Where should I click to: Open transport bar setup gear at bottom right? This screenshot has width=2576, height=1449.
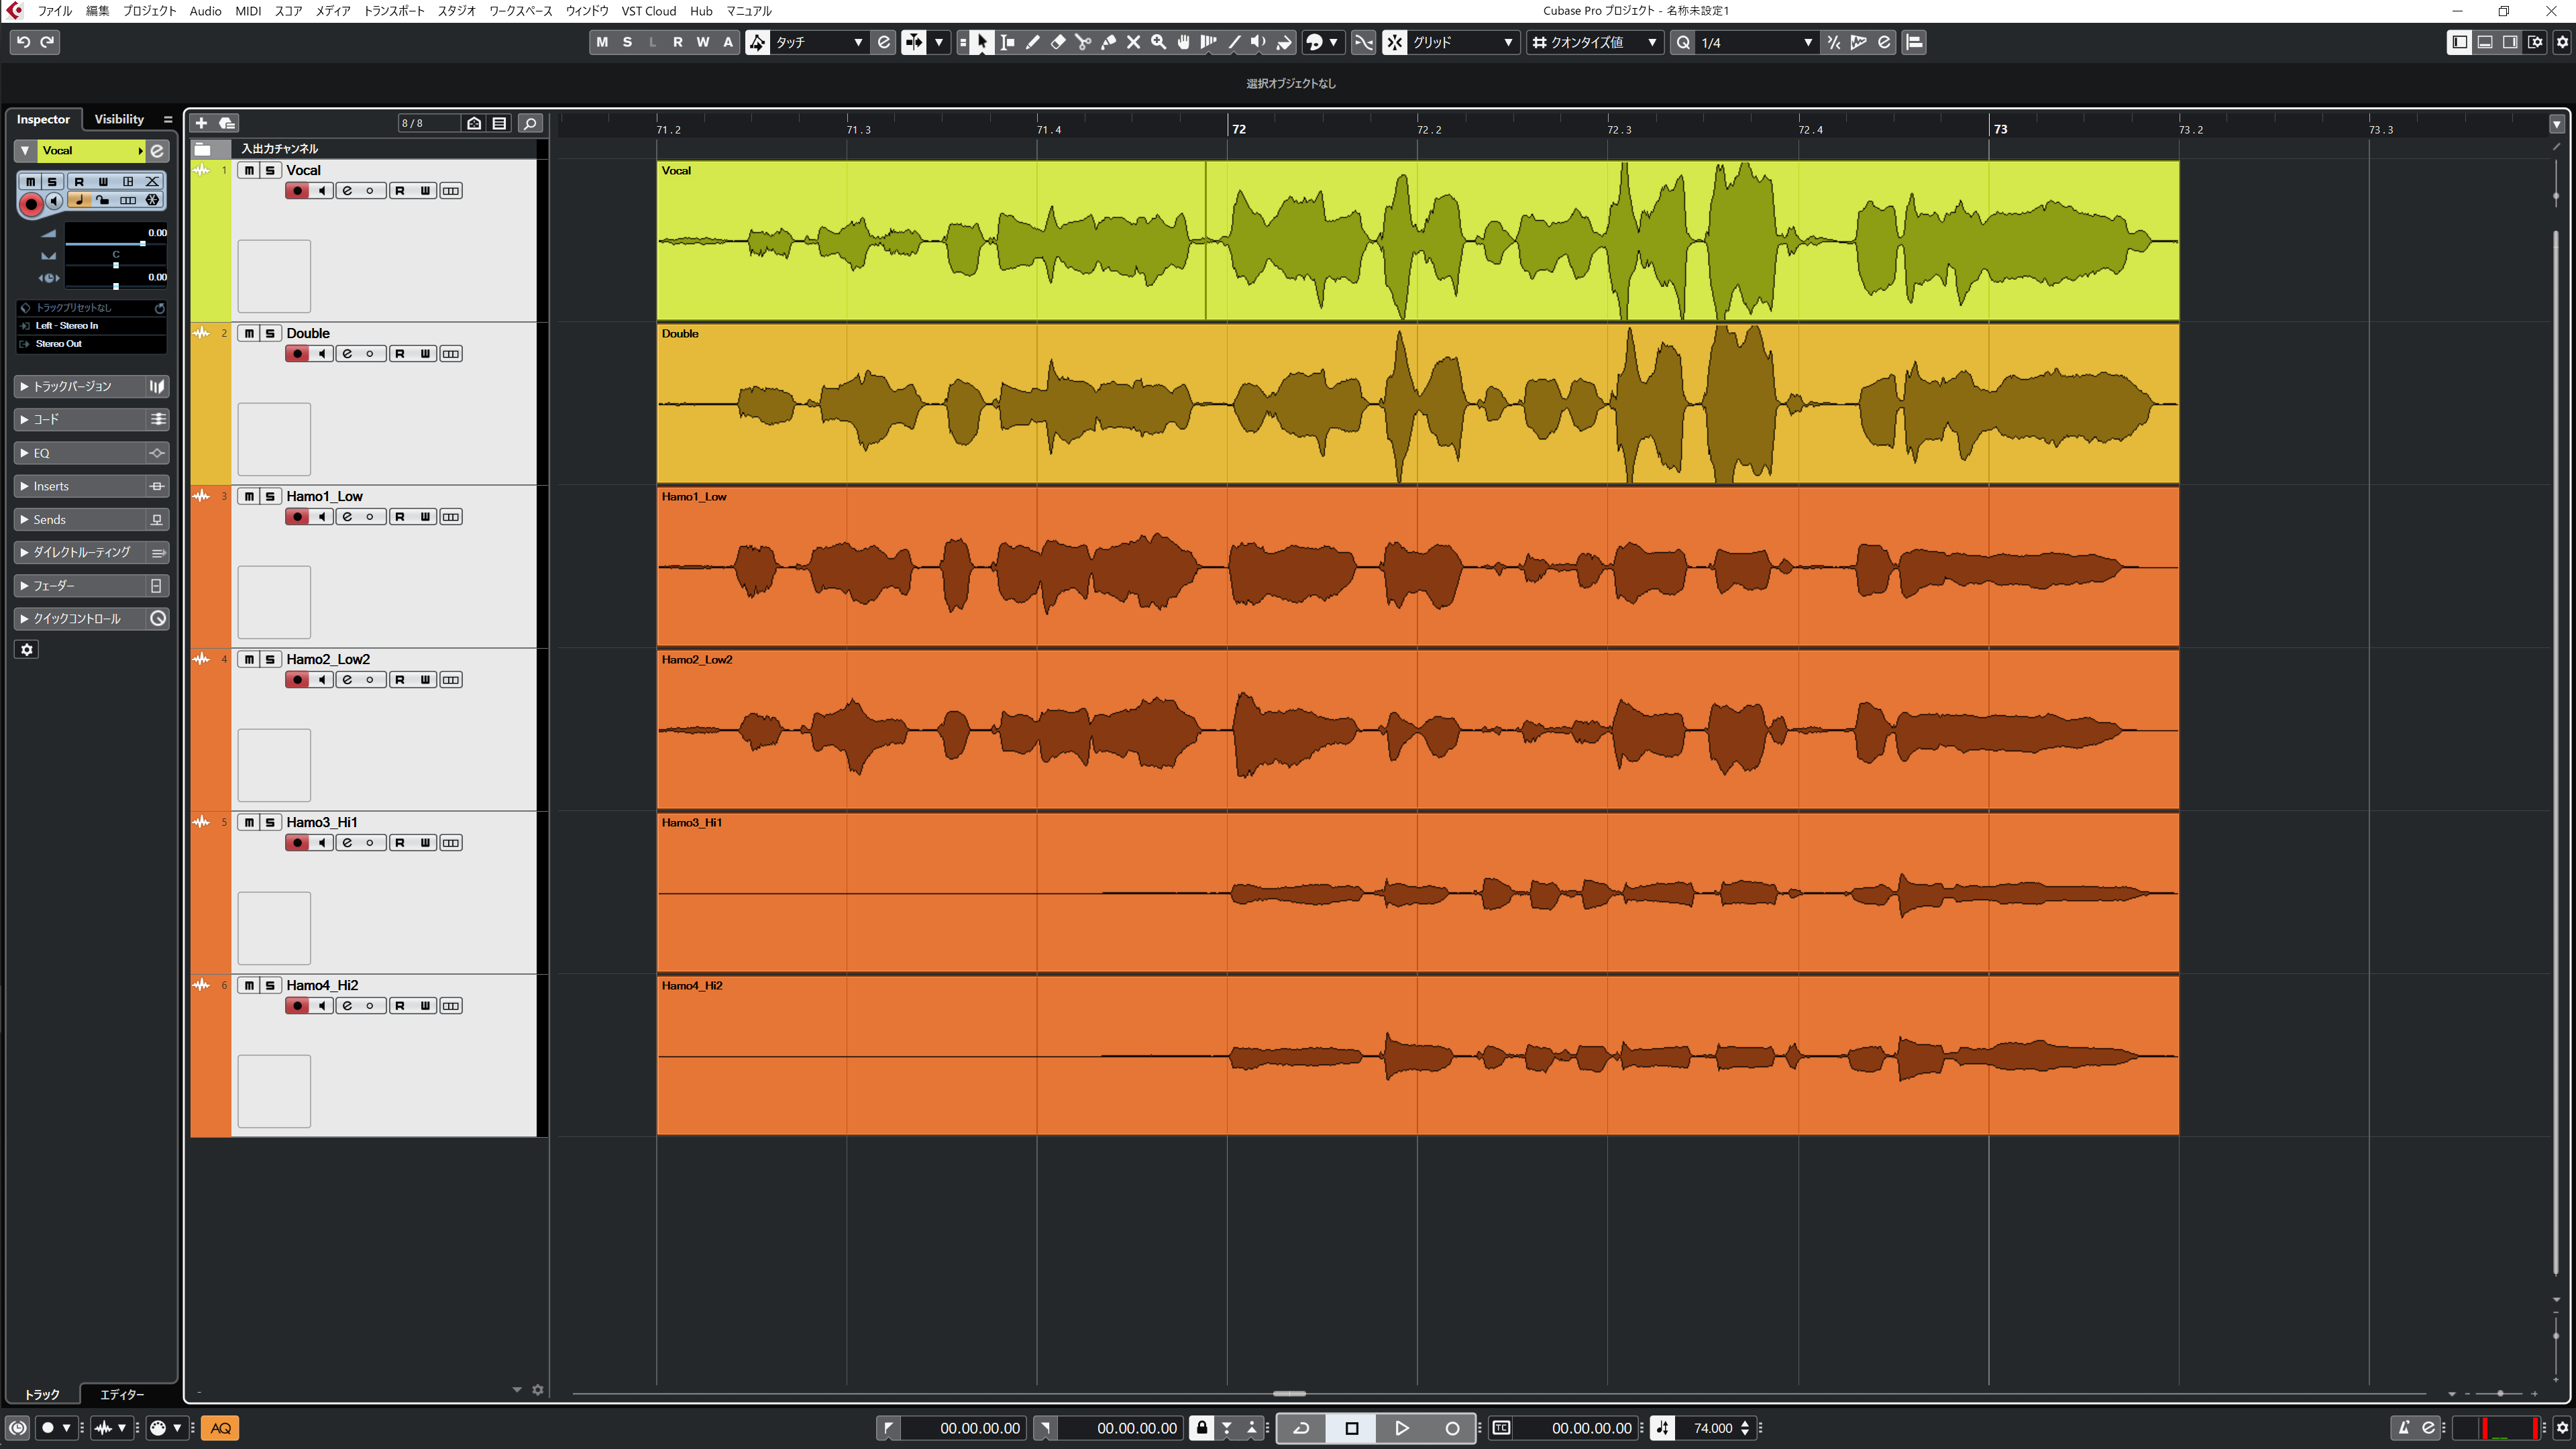tap(2562, 1428)
